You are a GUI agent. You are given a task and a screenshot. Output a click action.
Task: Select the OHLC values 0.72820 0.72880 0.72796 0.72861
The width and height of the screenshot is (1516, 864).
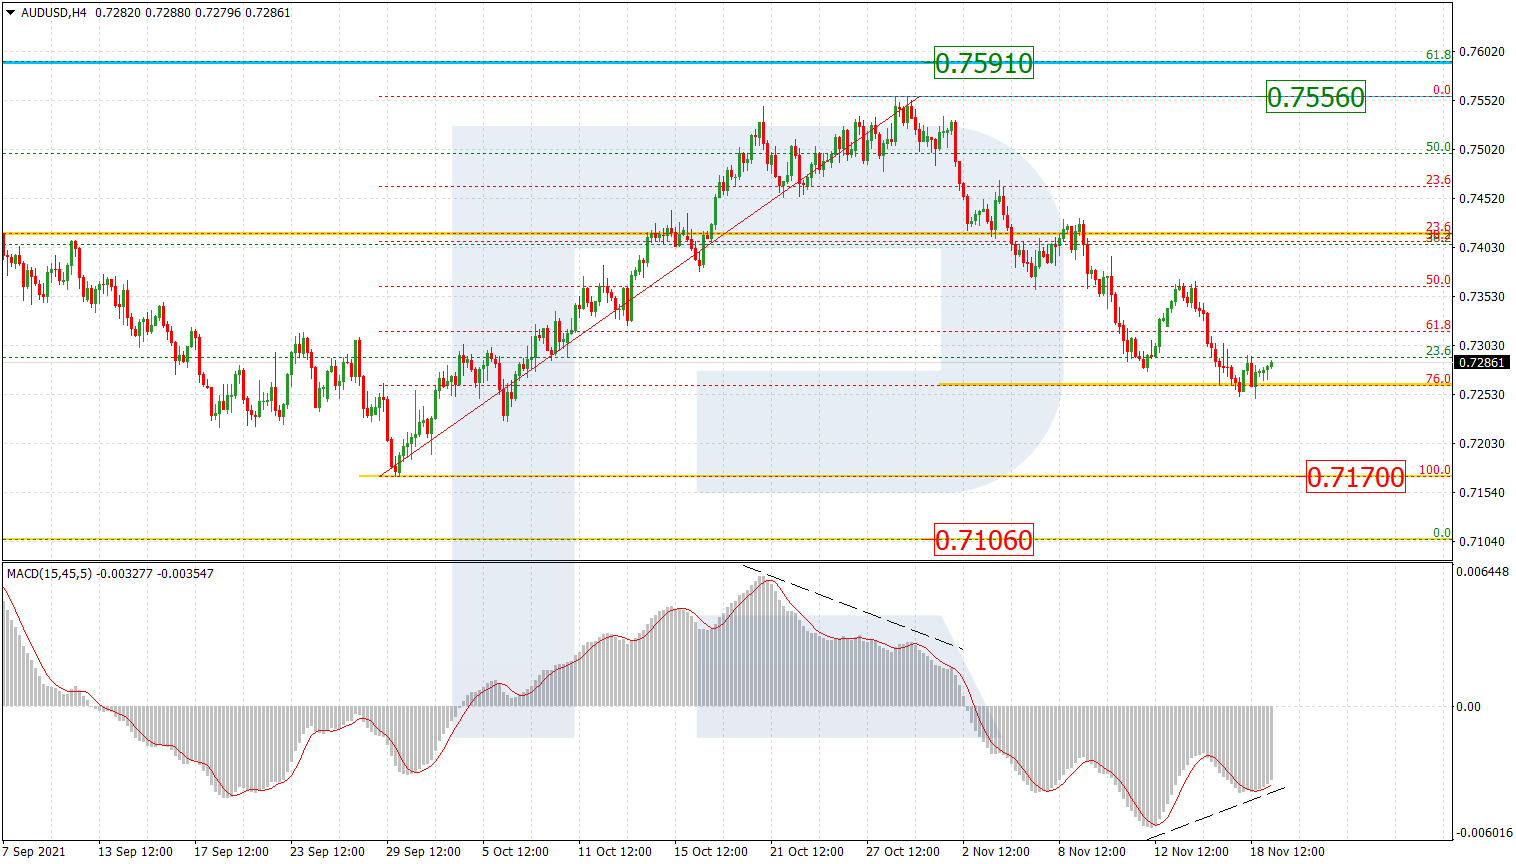(x=193, y=13)
